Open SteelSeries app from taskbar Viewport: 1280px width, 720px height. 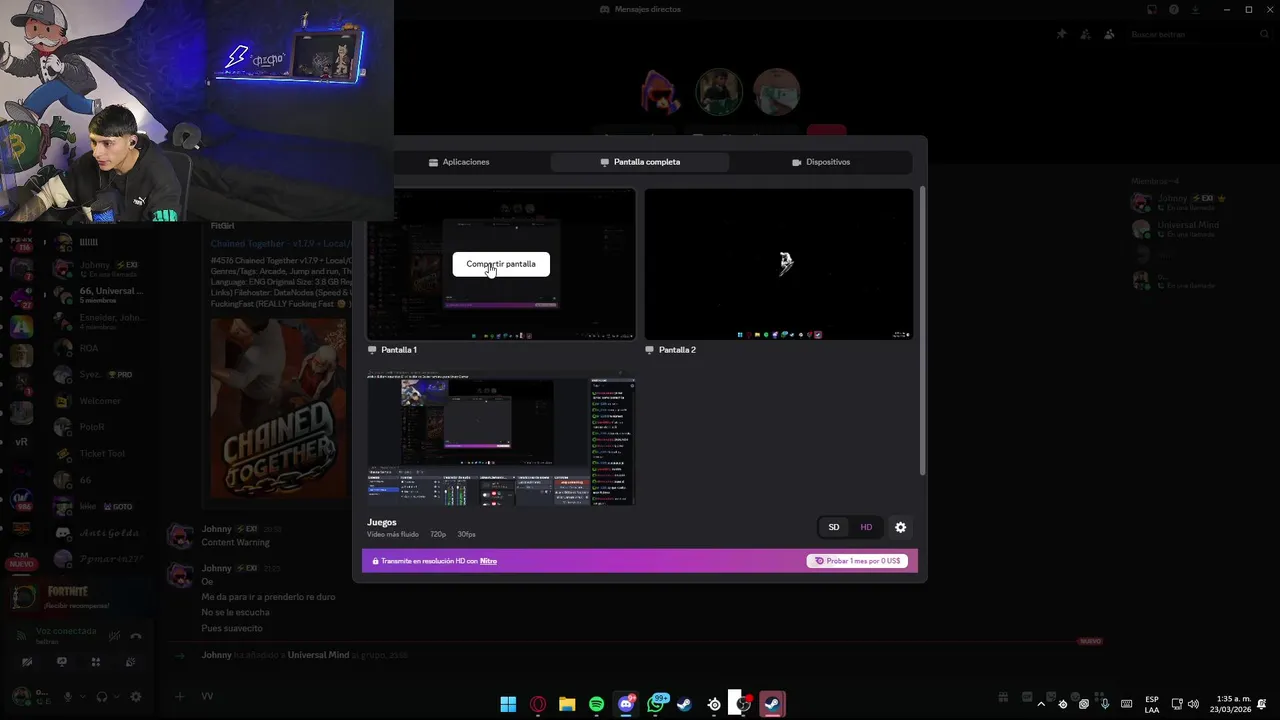click(714, 704)
